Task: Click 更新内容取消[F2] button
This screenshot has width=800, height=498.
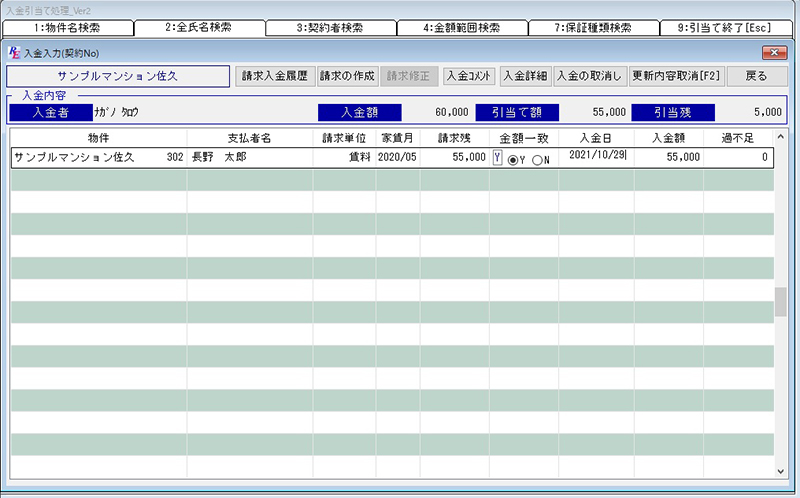Action: point(675,75)
